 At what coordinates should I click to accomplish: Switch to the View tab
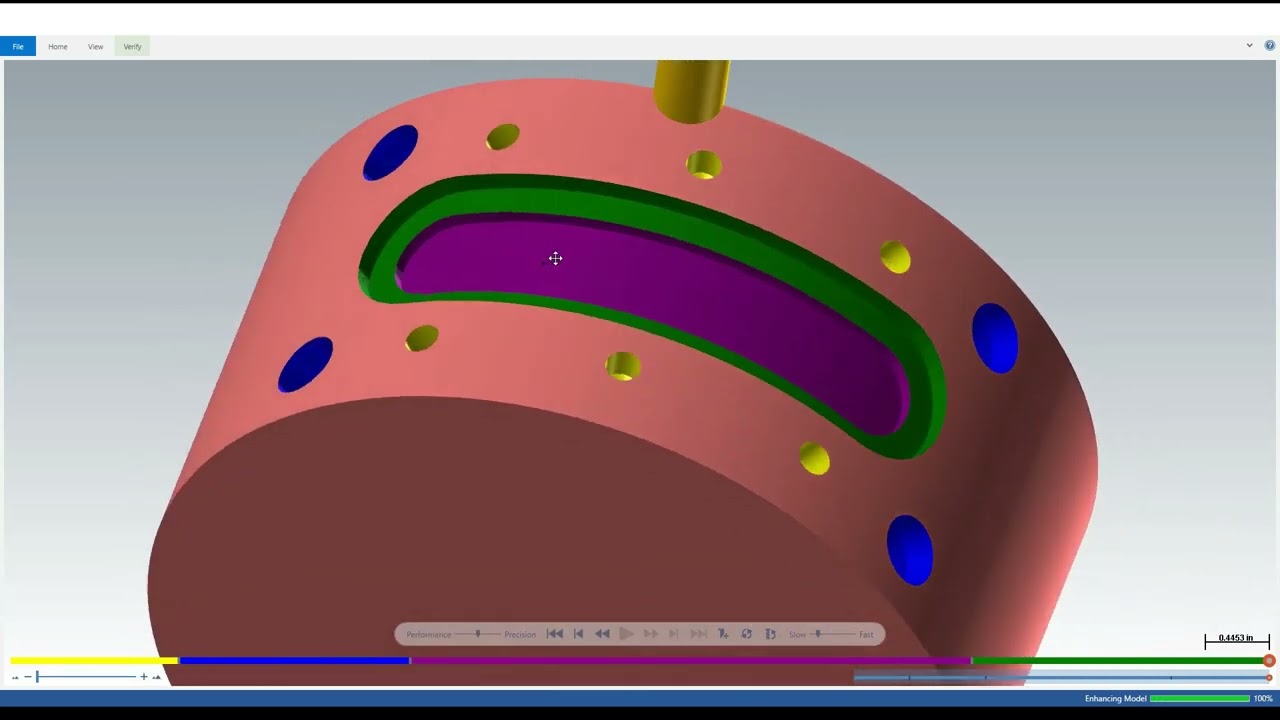tap(95, 46)
